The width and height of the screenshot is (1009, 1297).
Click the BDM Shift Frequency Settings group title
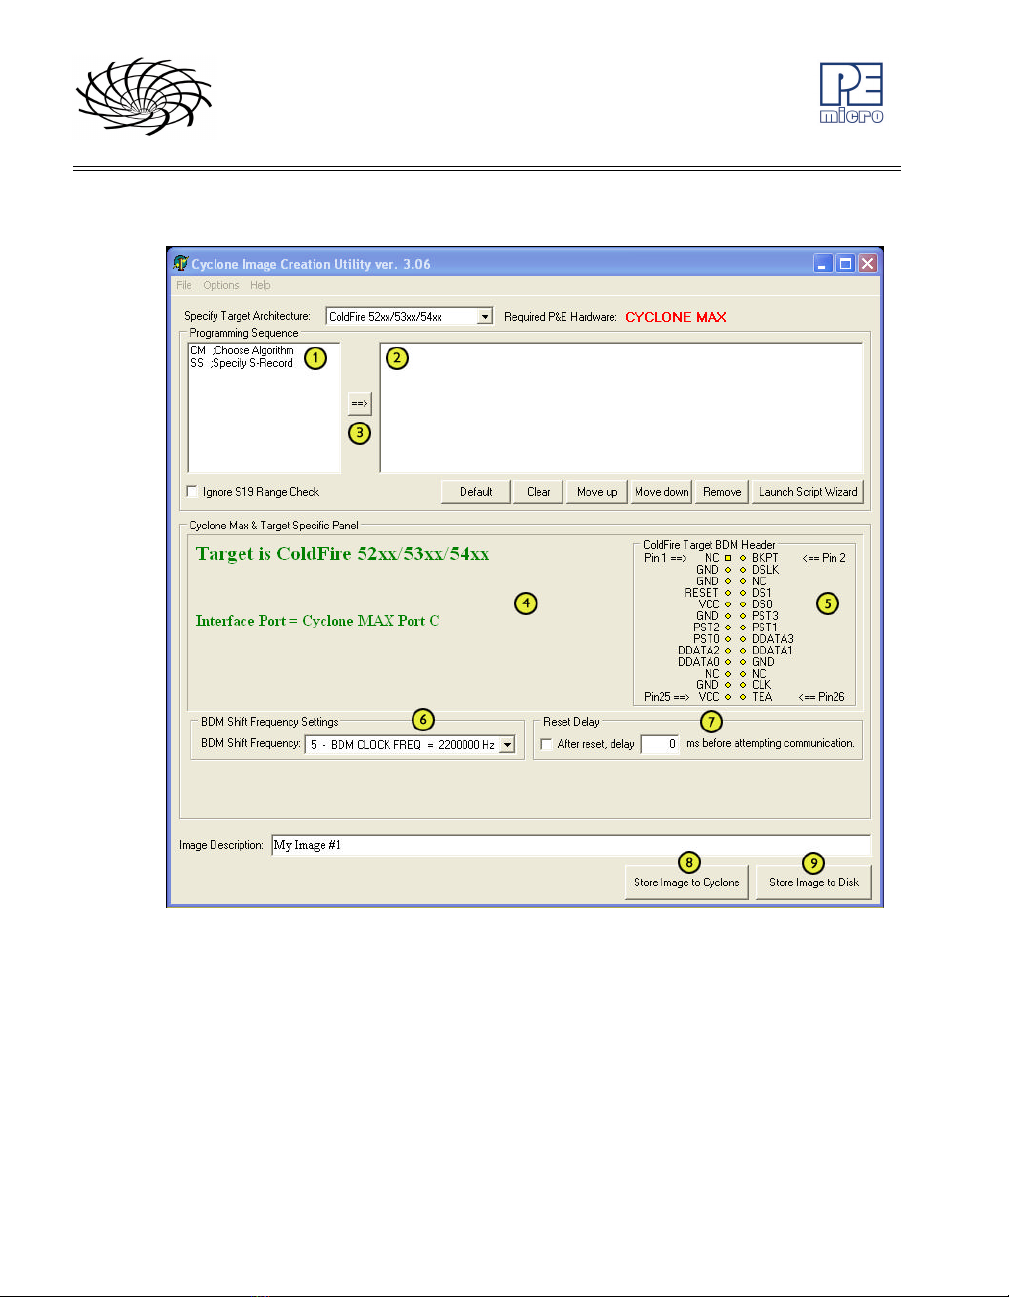[269, 722]
